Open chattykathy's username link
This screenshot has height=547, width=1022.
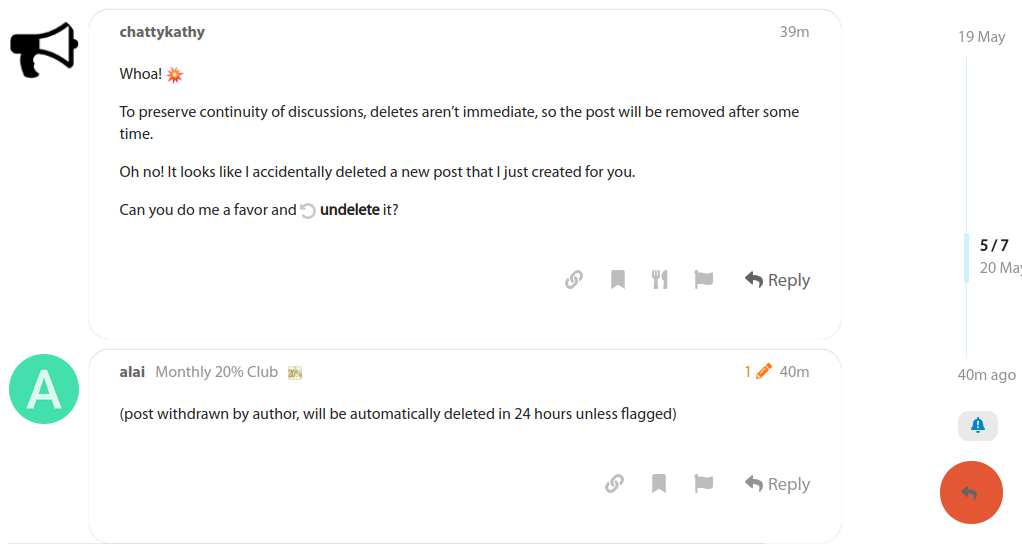pyautogui.click(x=162, y=32)
